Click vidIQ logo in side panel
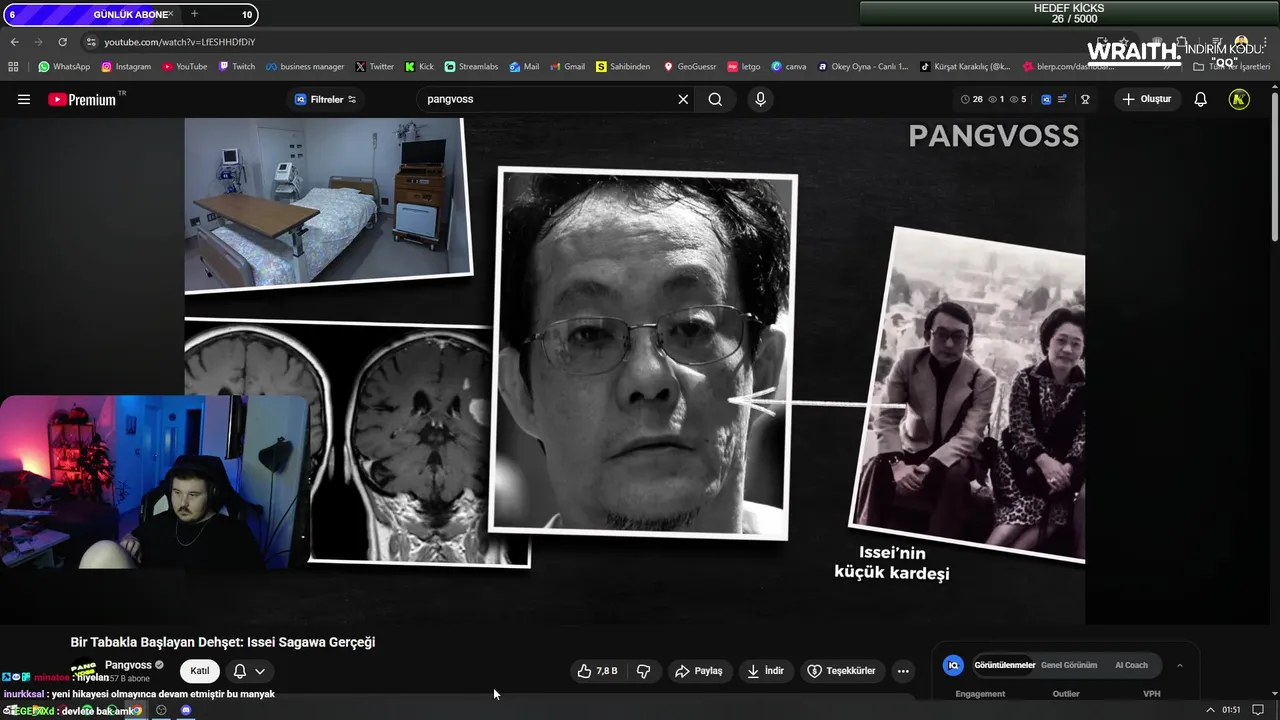 (953, 665)
